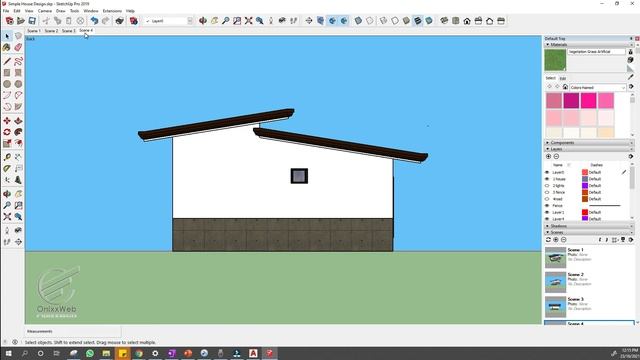This screenshot has width=640, height=360.
Task: Open the Extensions menu
Action: tap(112, 11)
